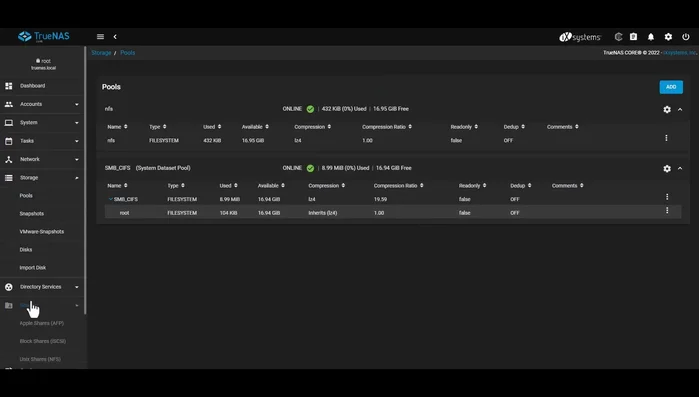Collapse sidebar with back chevron
Image resolution: width=699 pixels, height=397 pixels.
(115, 37)
